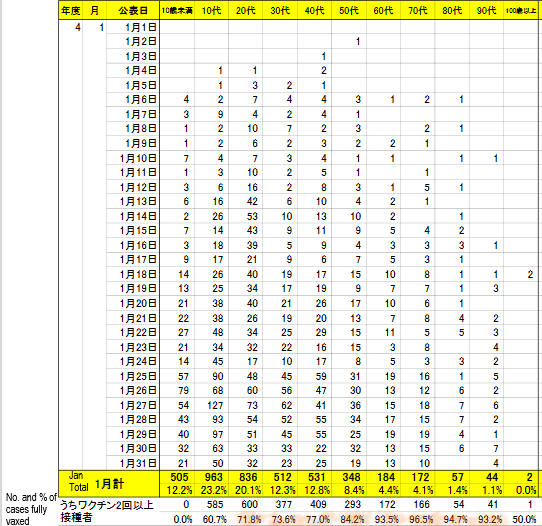Select the vaccinated percentage 50.0%
The height and width of the screenshot is (526, 542).
(524, 519)
